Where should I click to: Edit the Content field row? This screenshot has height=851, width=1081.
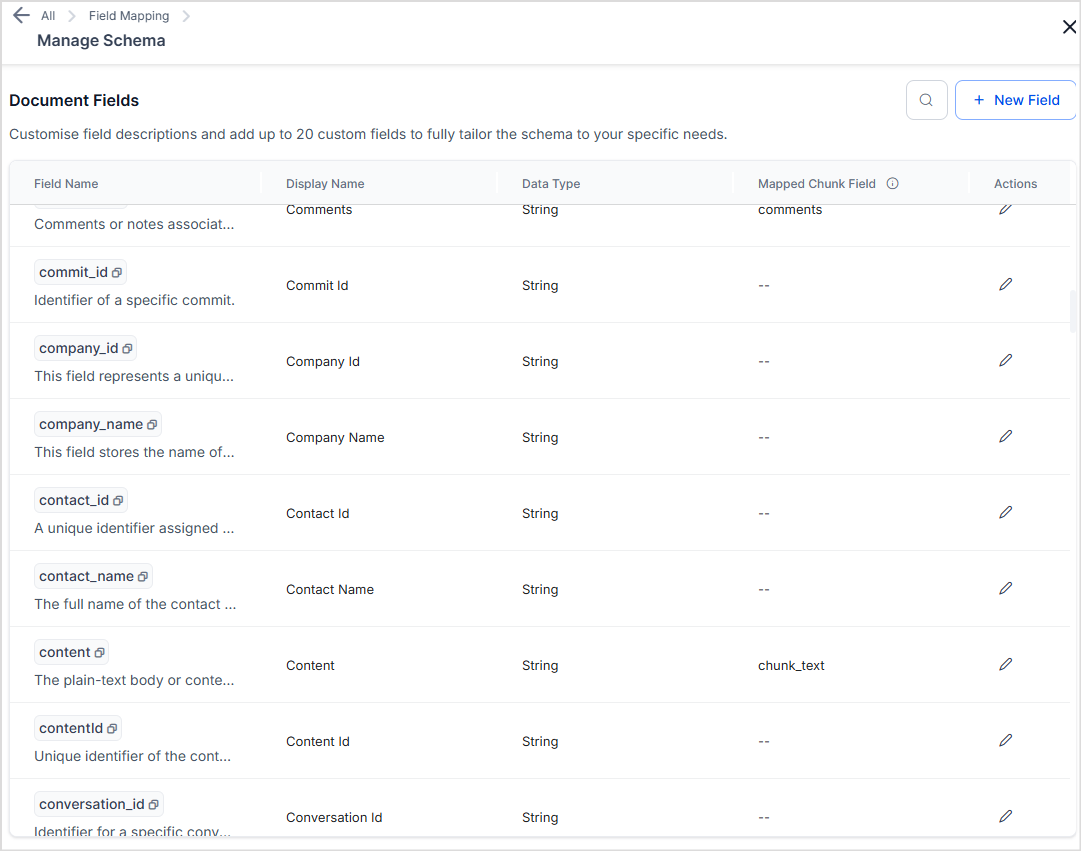(x=1005, y=664)
